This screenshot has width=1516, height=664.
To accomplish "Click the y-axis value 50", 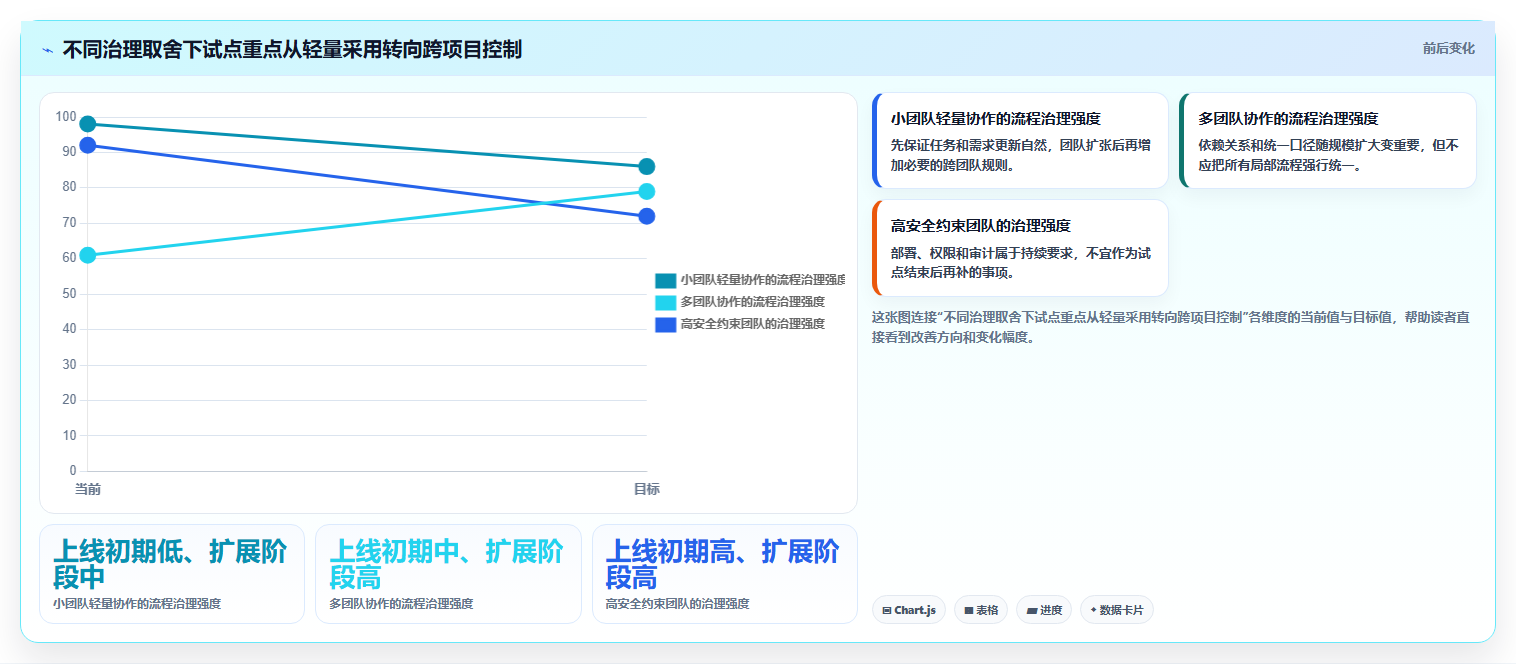I will click(x=69, y=294).
